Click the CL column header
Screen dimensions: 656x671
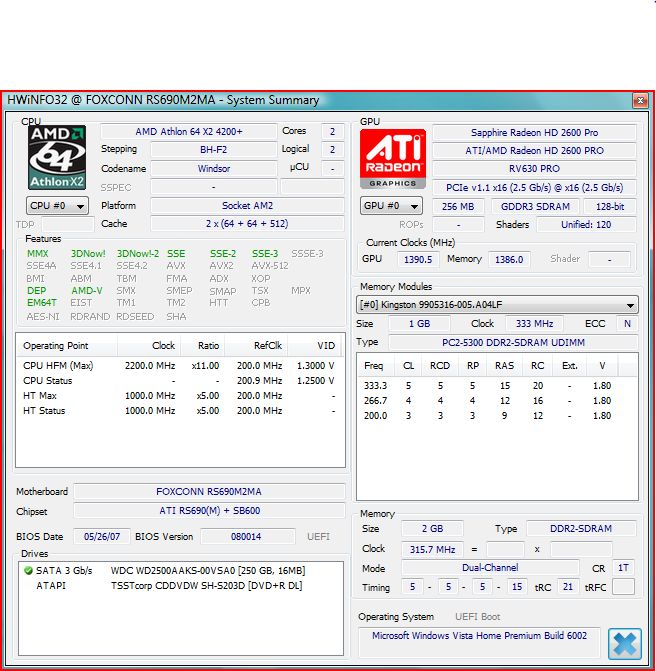(408, 366)
